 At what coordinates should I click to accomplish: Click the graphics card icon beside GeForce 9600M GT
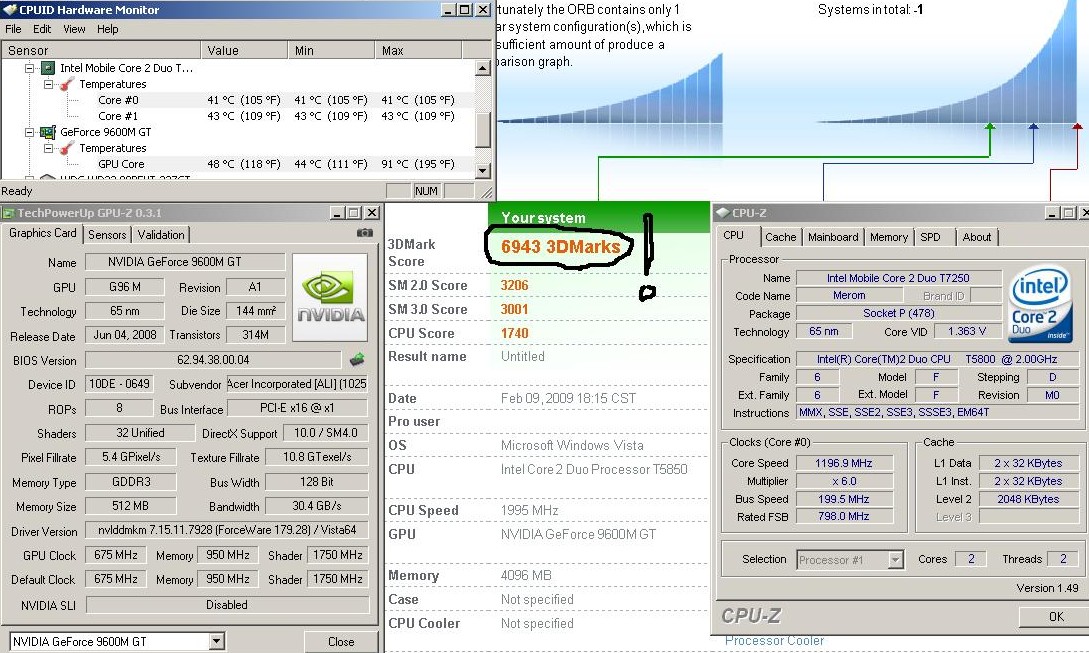pos(48,132)
